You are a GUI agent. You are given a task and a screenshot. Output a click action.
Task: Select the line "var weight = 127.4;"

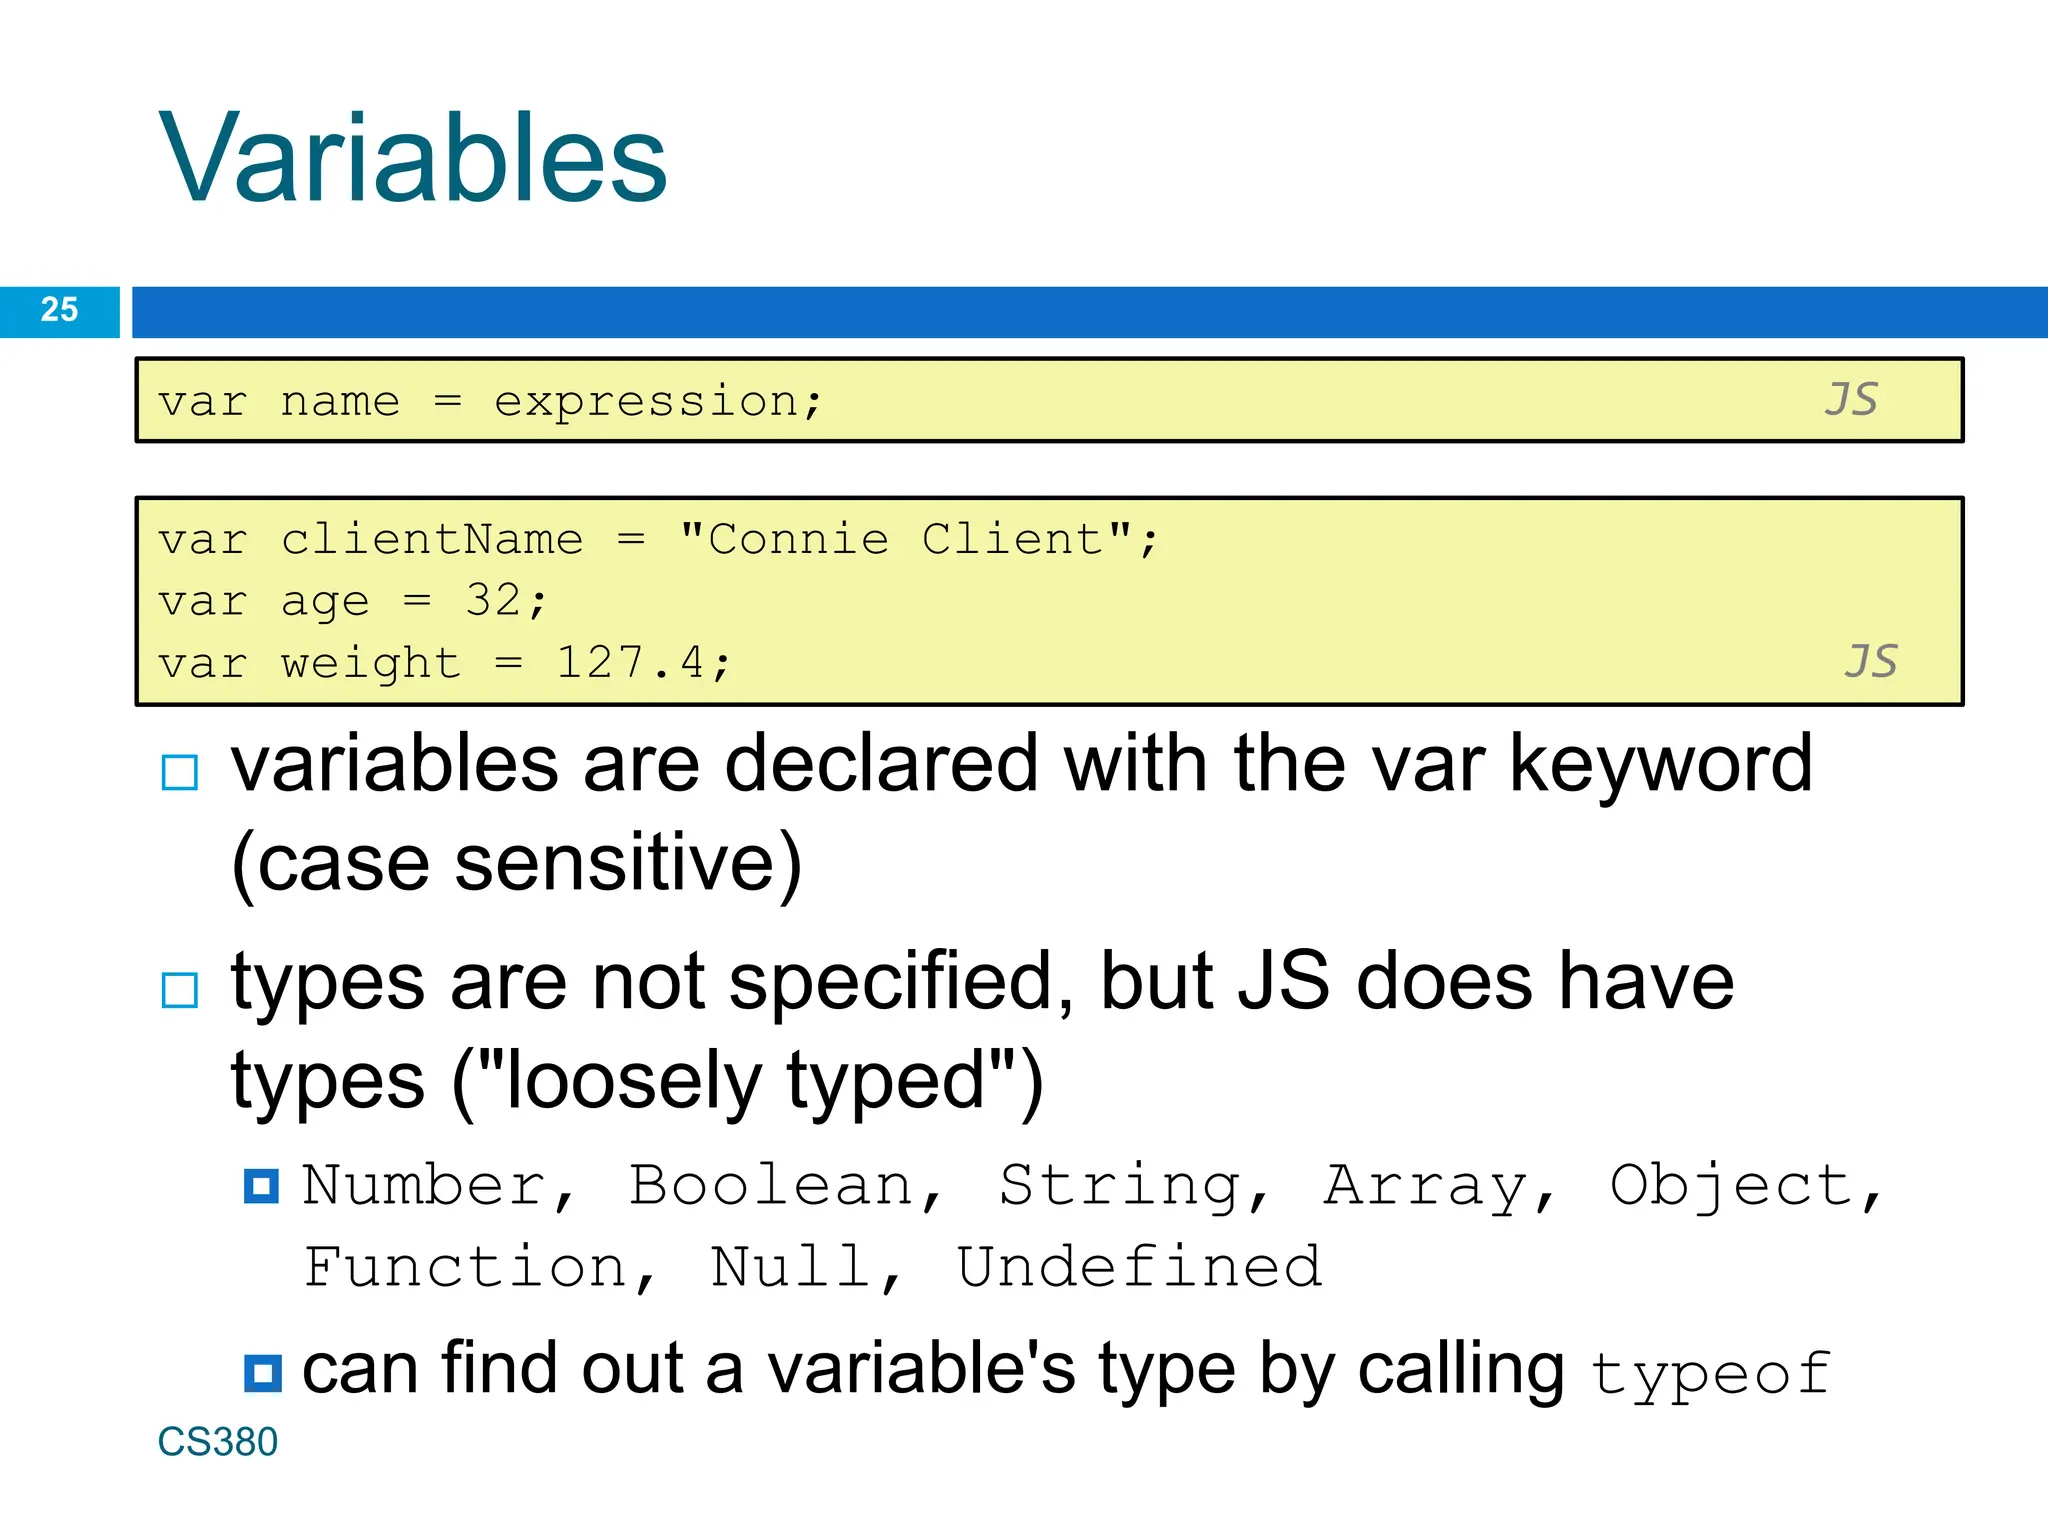pos(445,663)
